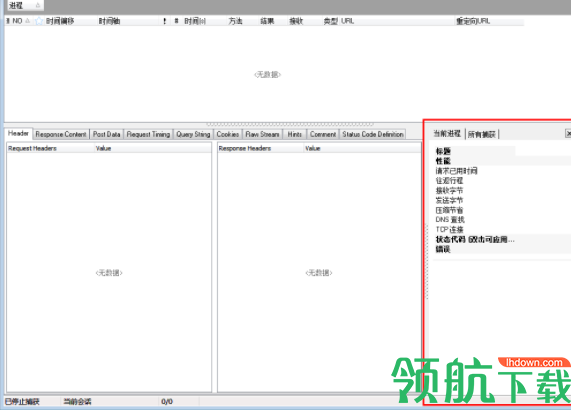
Task: Click the 发送字节 entry
Action: coord(449,200)
